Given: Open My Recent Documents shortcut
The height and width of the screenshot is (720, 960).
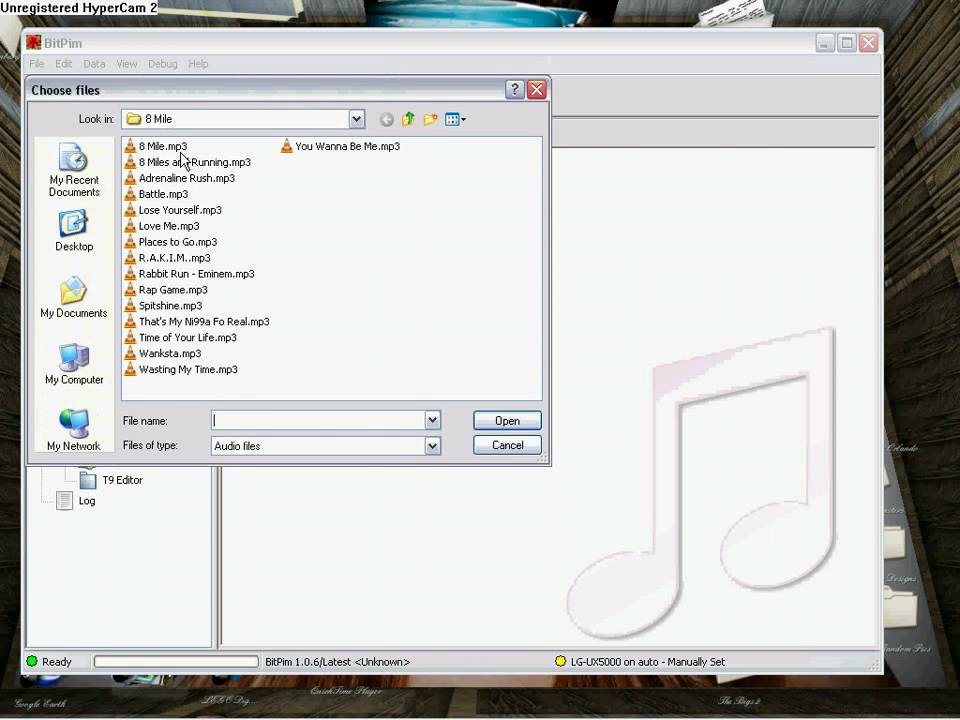Looking at the screenshot, I should [74, 170].
